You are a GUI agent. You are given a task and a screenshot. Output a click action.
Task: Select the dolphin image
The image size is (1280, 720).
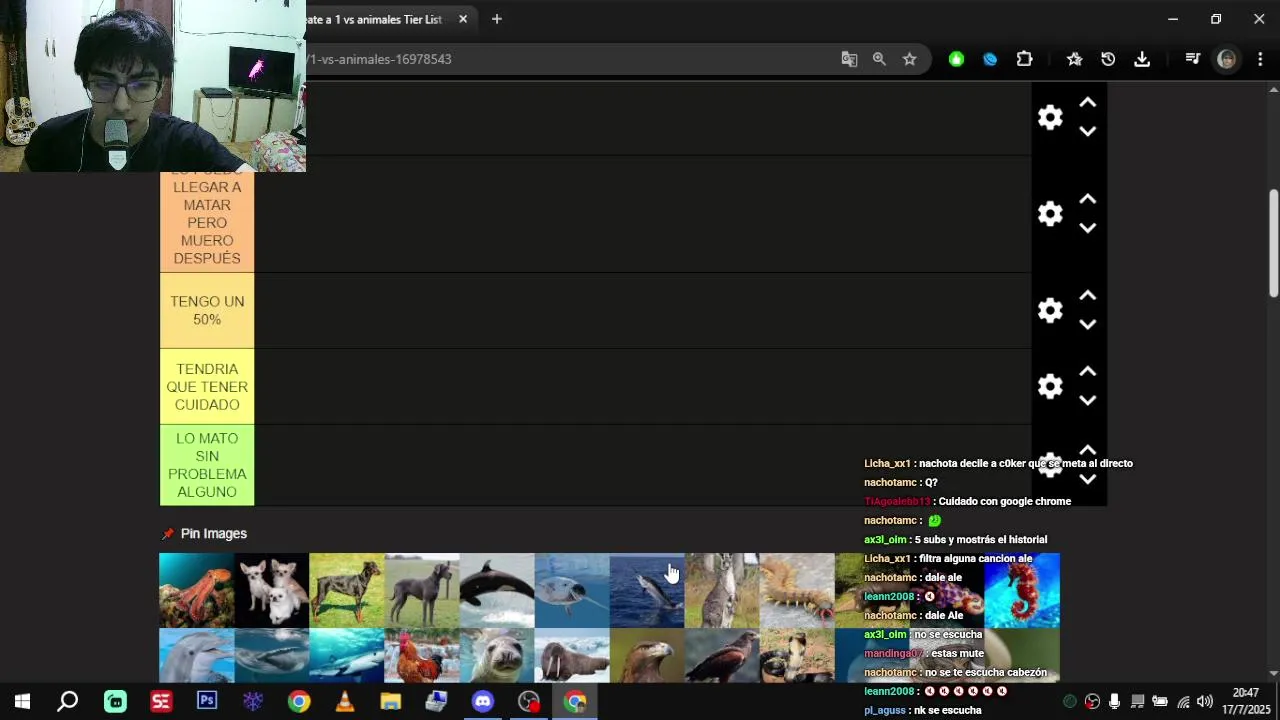point(196,656)
